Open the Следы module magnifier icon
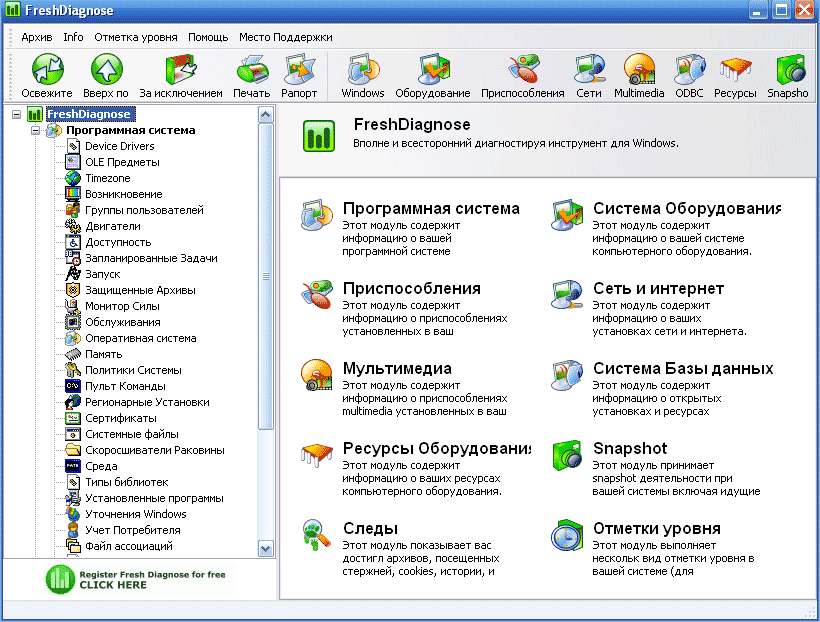Viewport: 820px width, 622px height. pos(317,535)
